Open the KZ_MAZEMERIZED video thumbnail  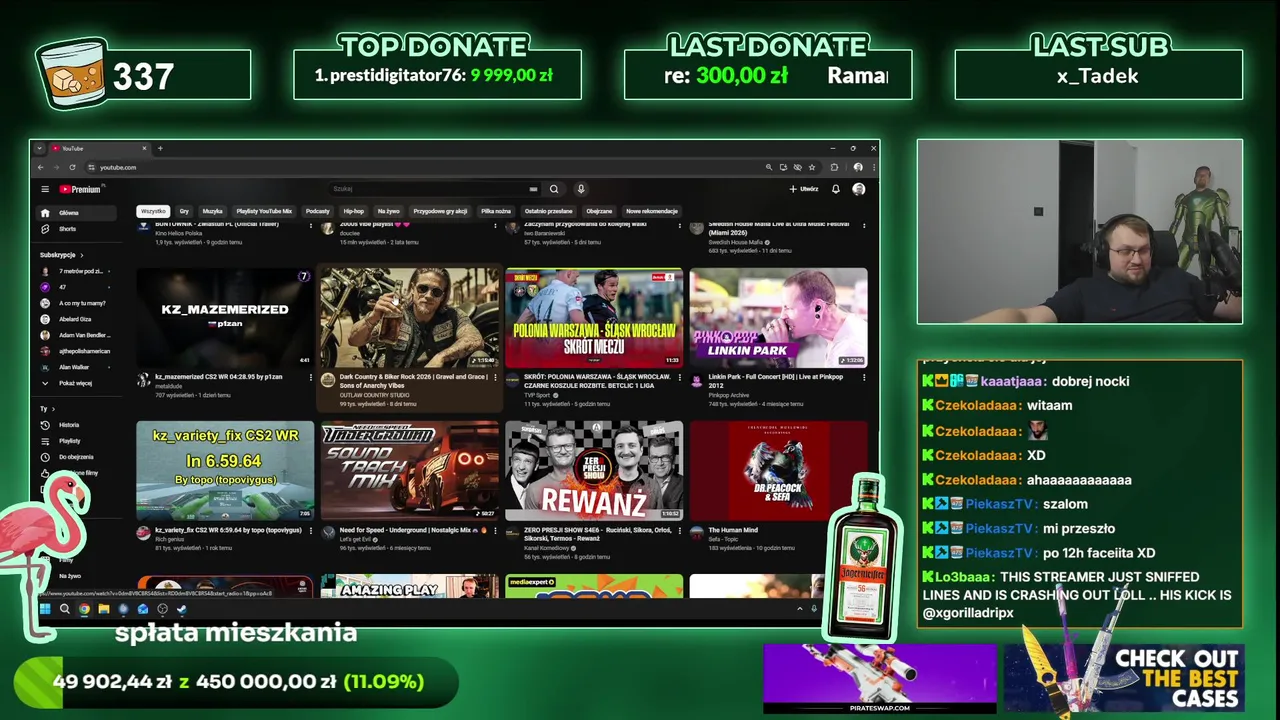(x=225, y=317)
